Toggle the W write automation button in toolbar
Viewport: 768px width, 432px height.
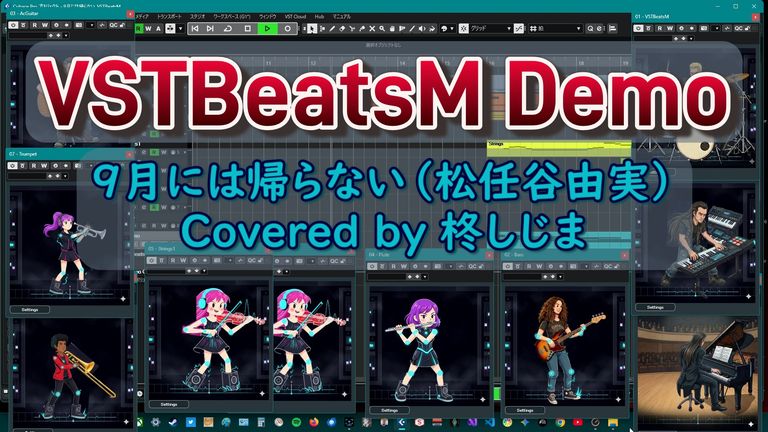tap(149, 29)
